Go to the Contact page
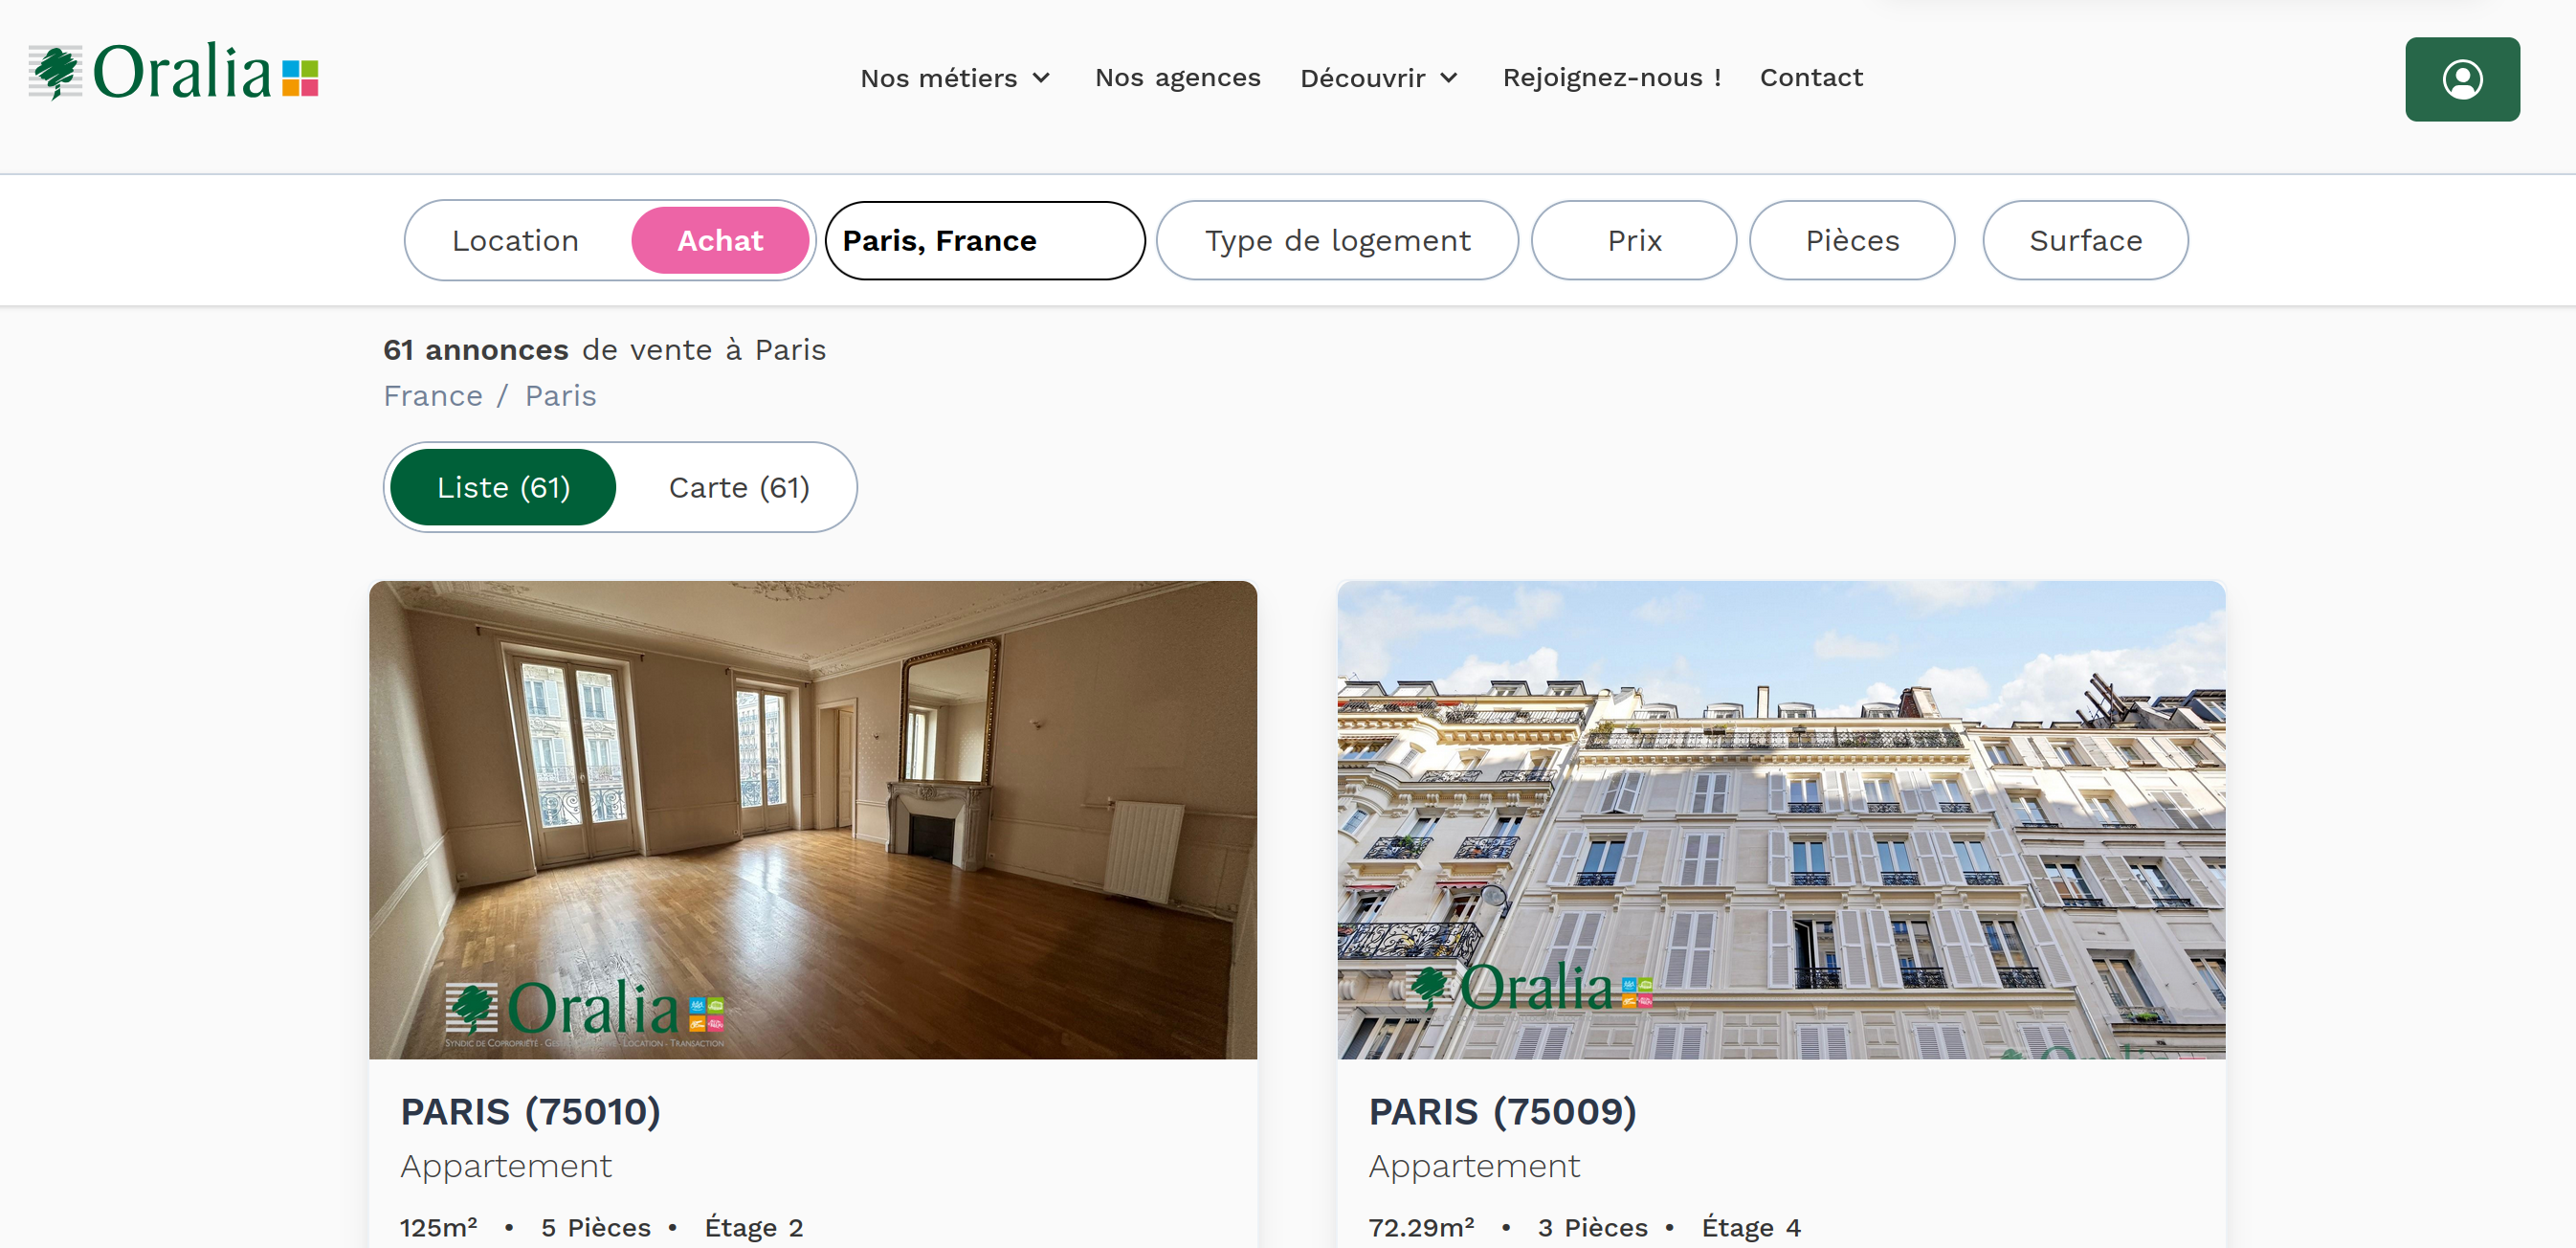The height and width of the screenshot is (1248, 2576). coord(1810,77)
